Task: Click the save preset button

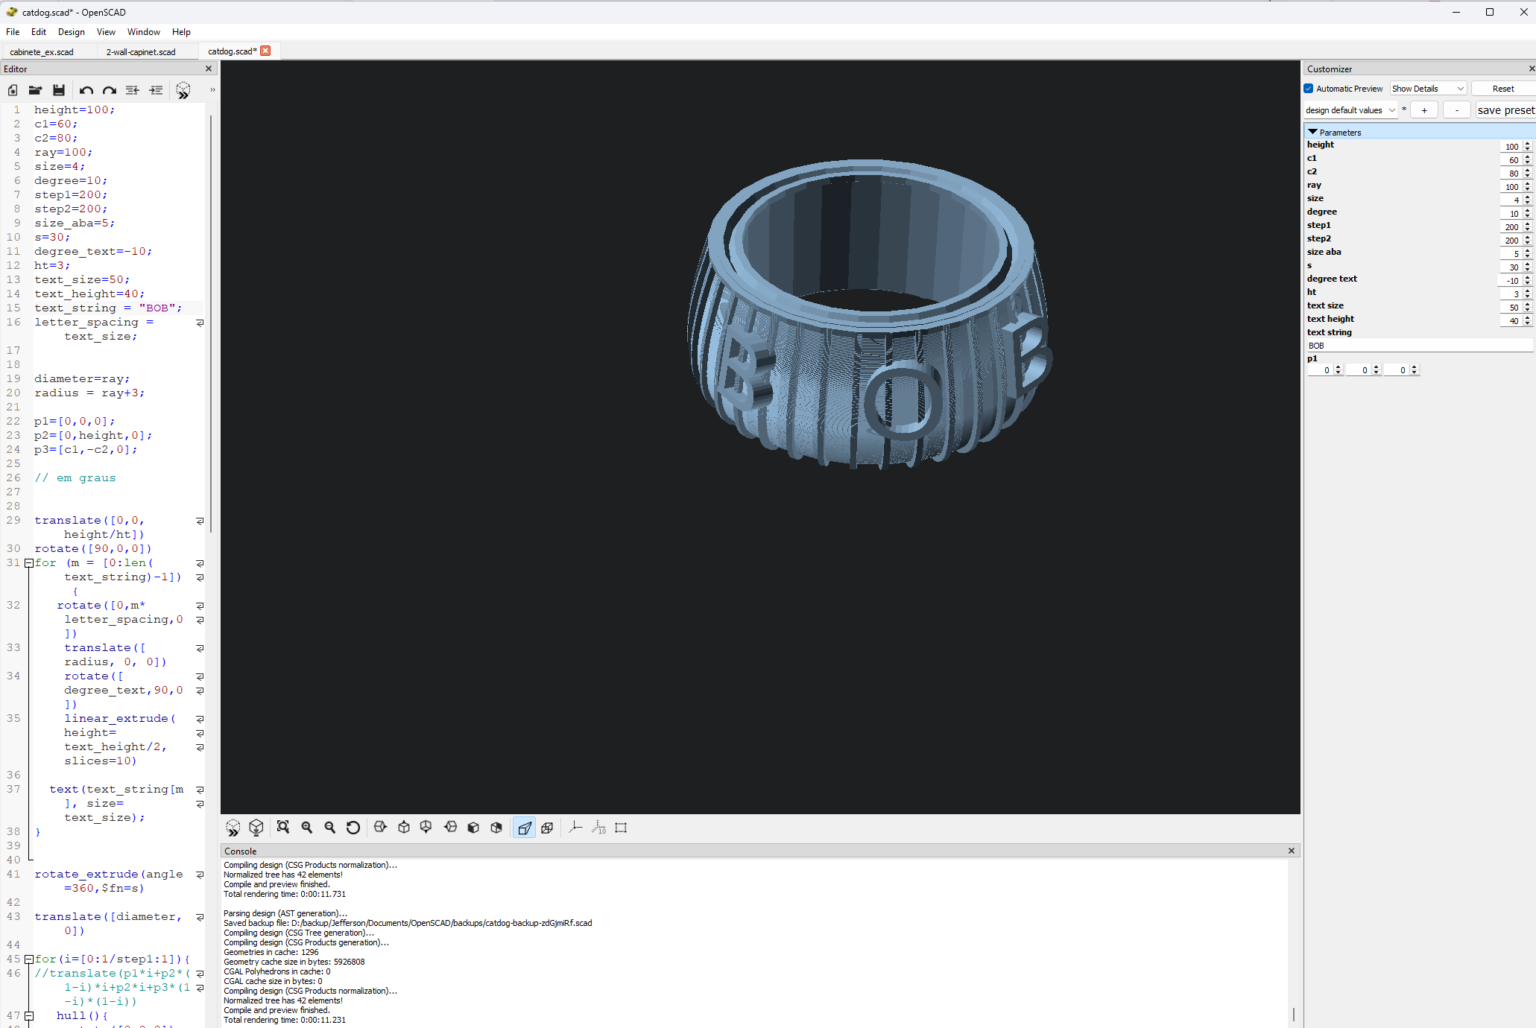Action: pos(1506,110)
